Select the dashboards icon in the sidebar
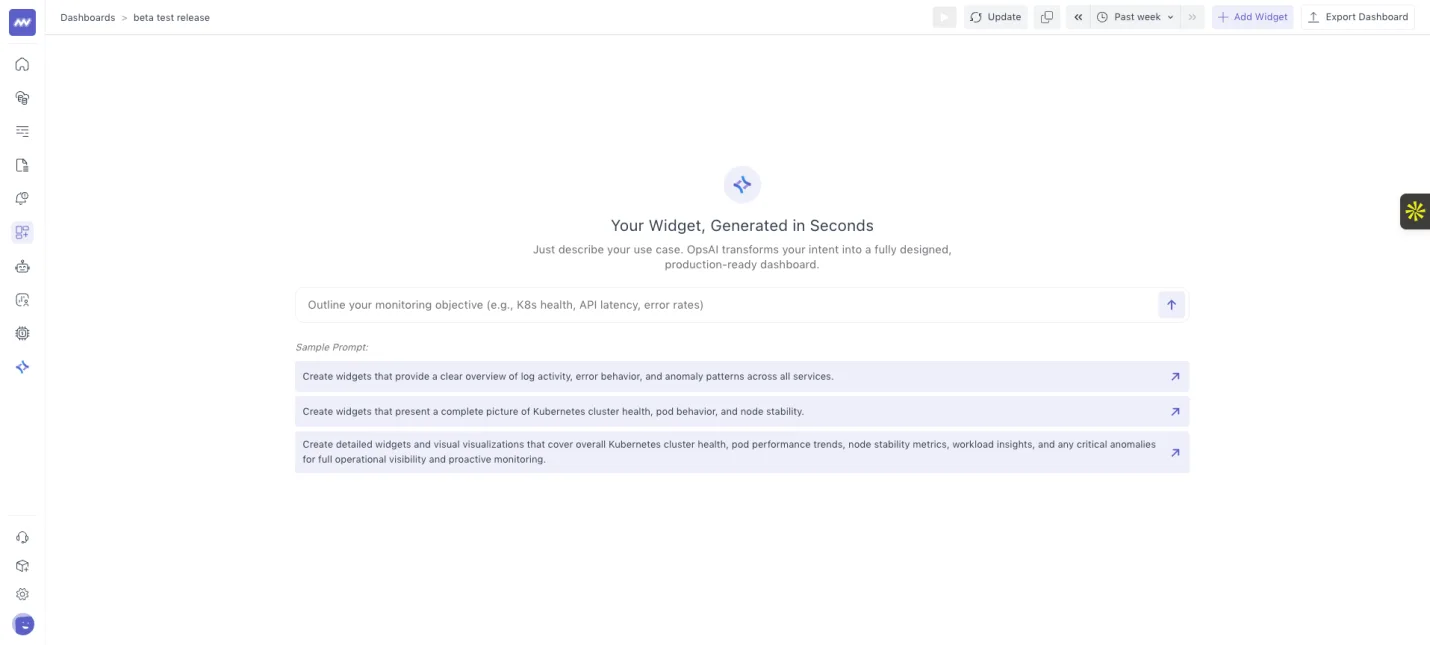This screenshot has height=645, width=1430. [22, 233]
